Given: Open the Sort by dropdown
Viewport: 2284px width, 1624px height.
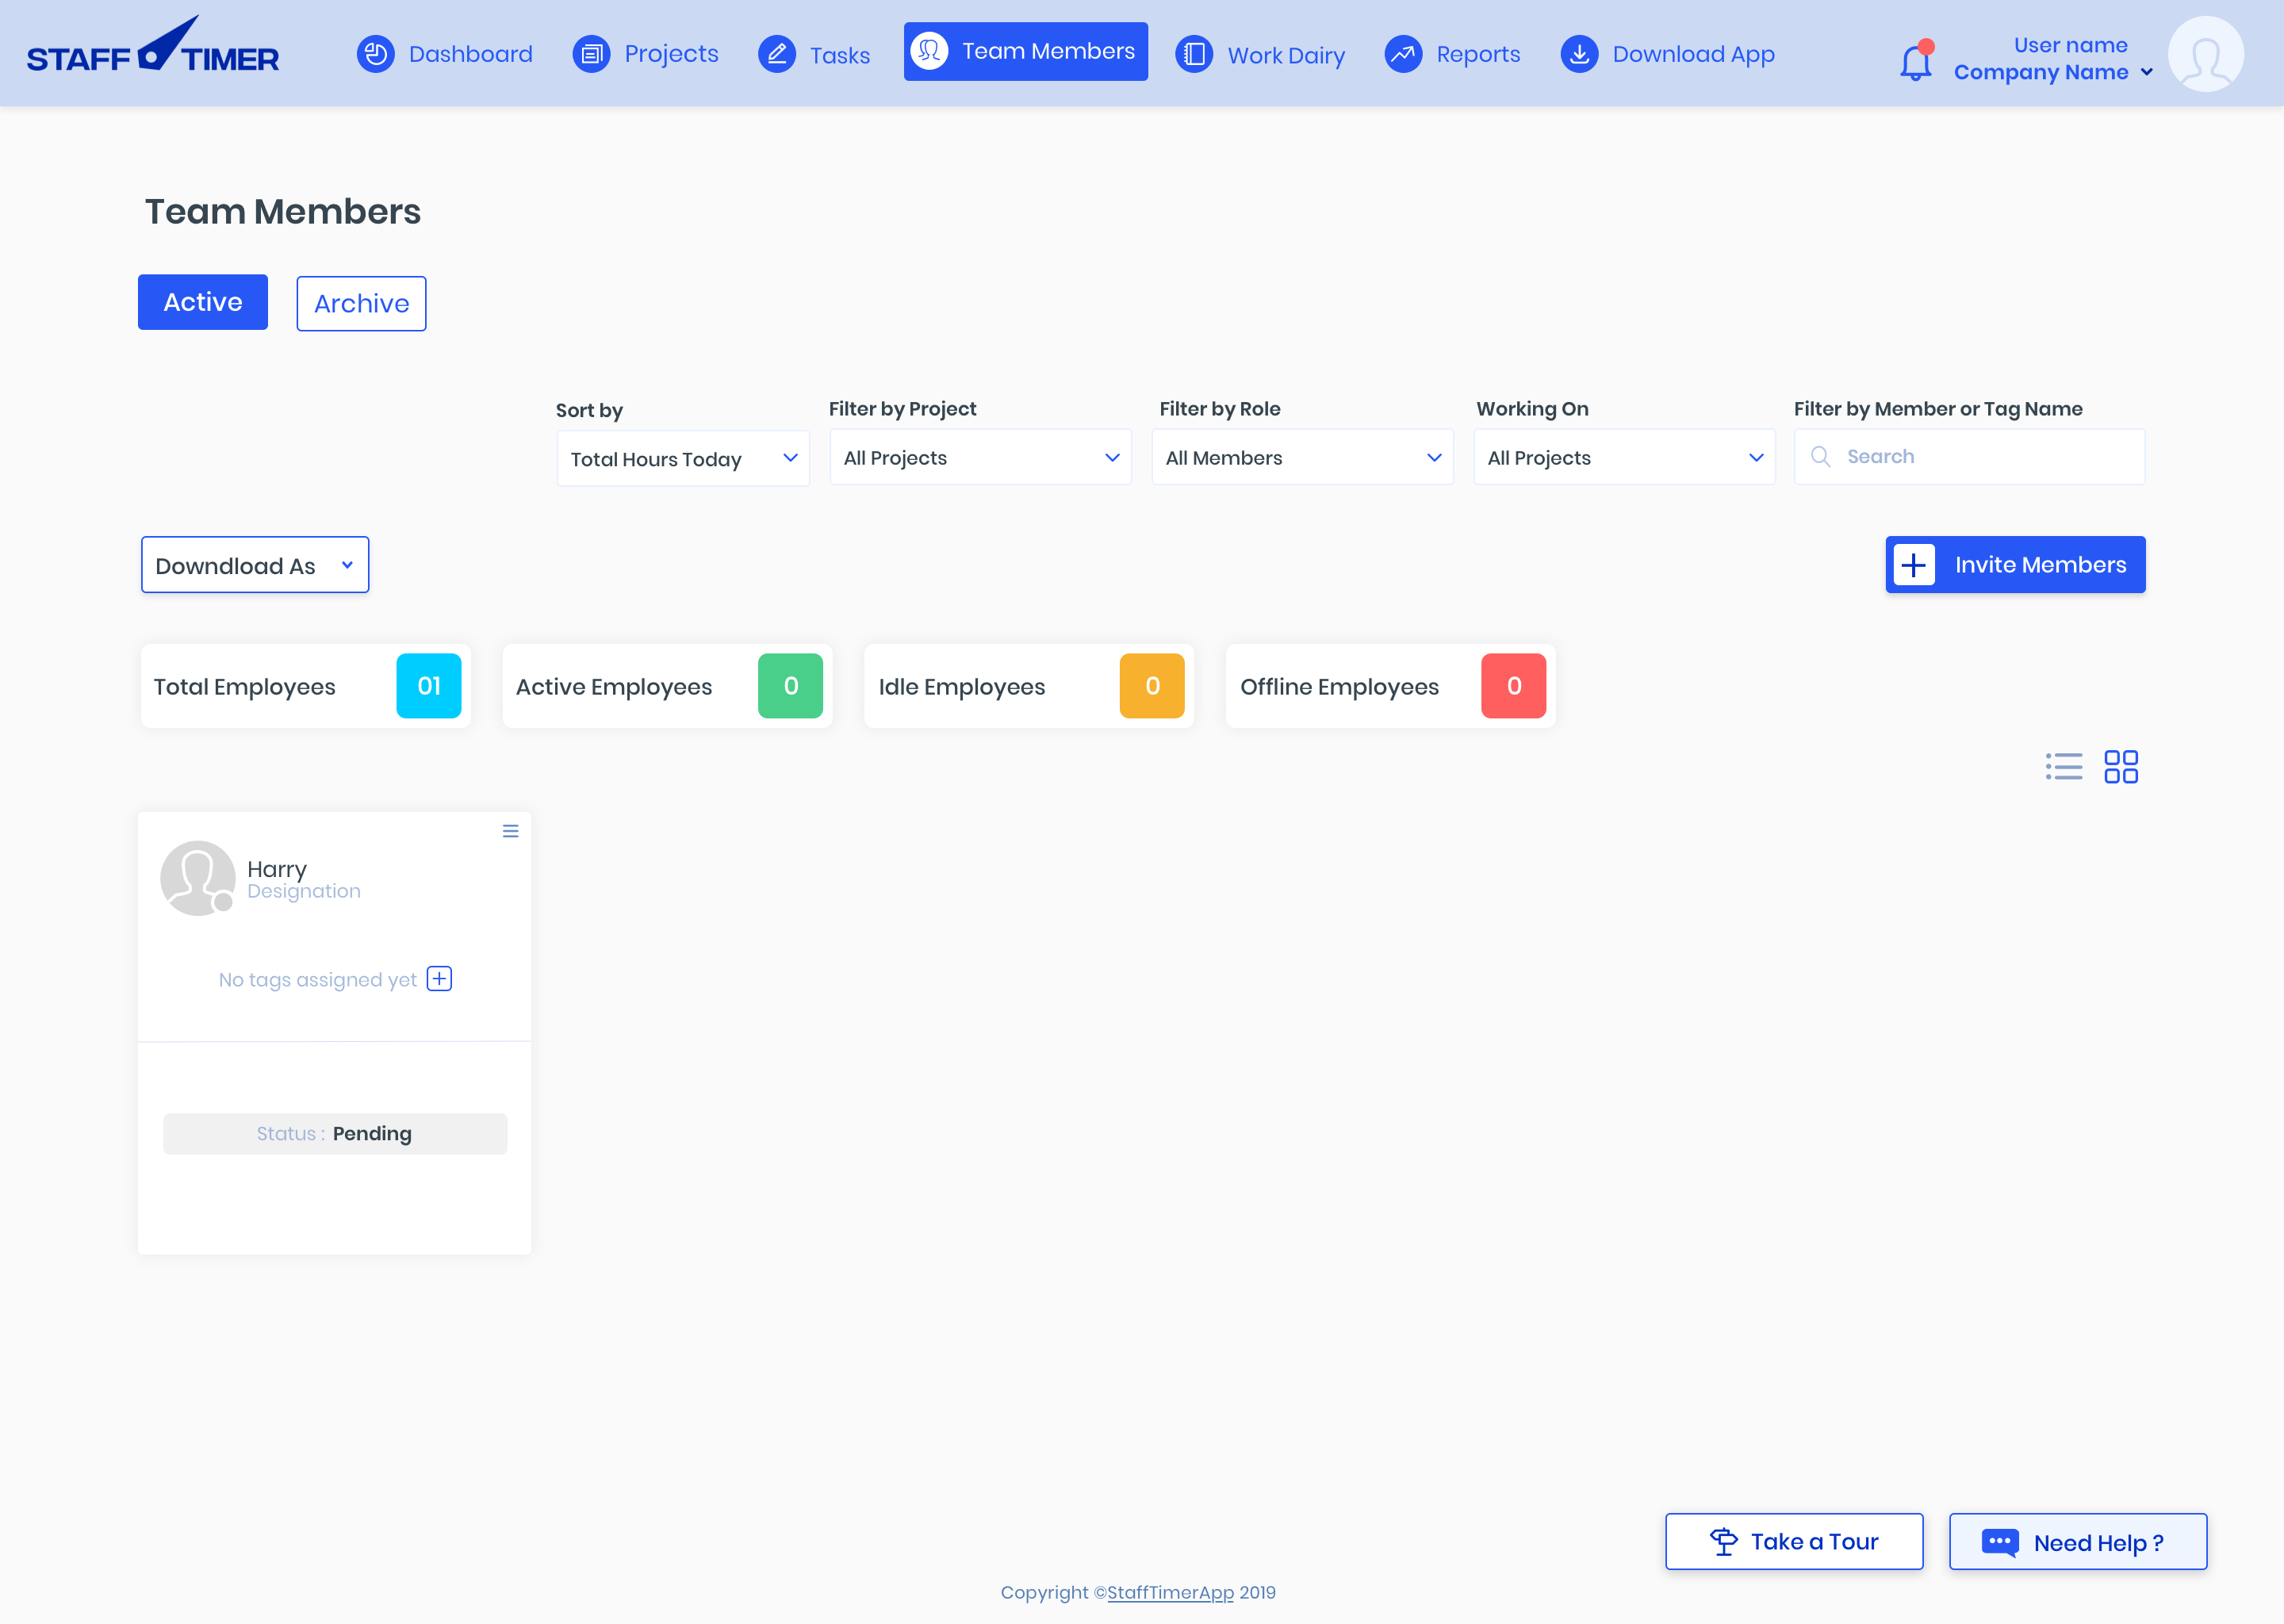Looking at the screenshot, I should click(683, 458).
